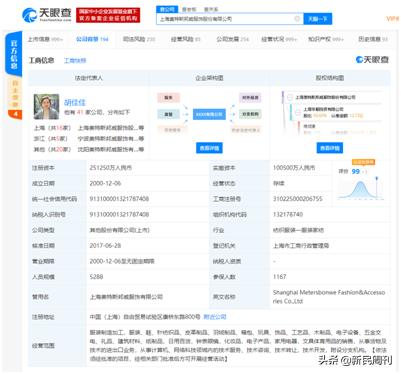Click the score distribution curve chart
The width and height of the screenshot is (401, 374).
point(361,189)
